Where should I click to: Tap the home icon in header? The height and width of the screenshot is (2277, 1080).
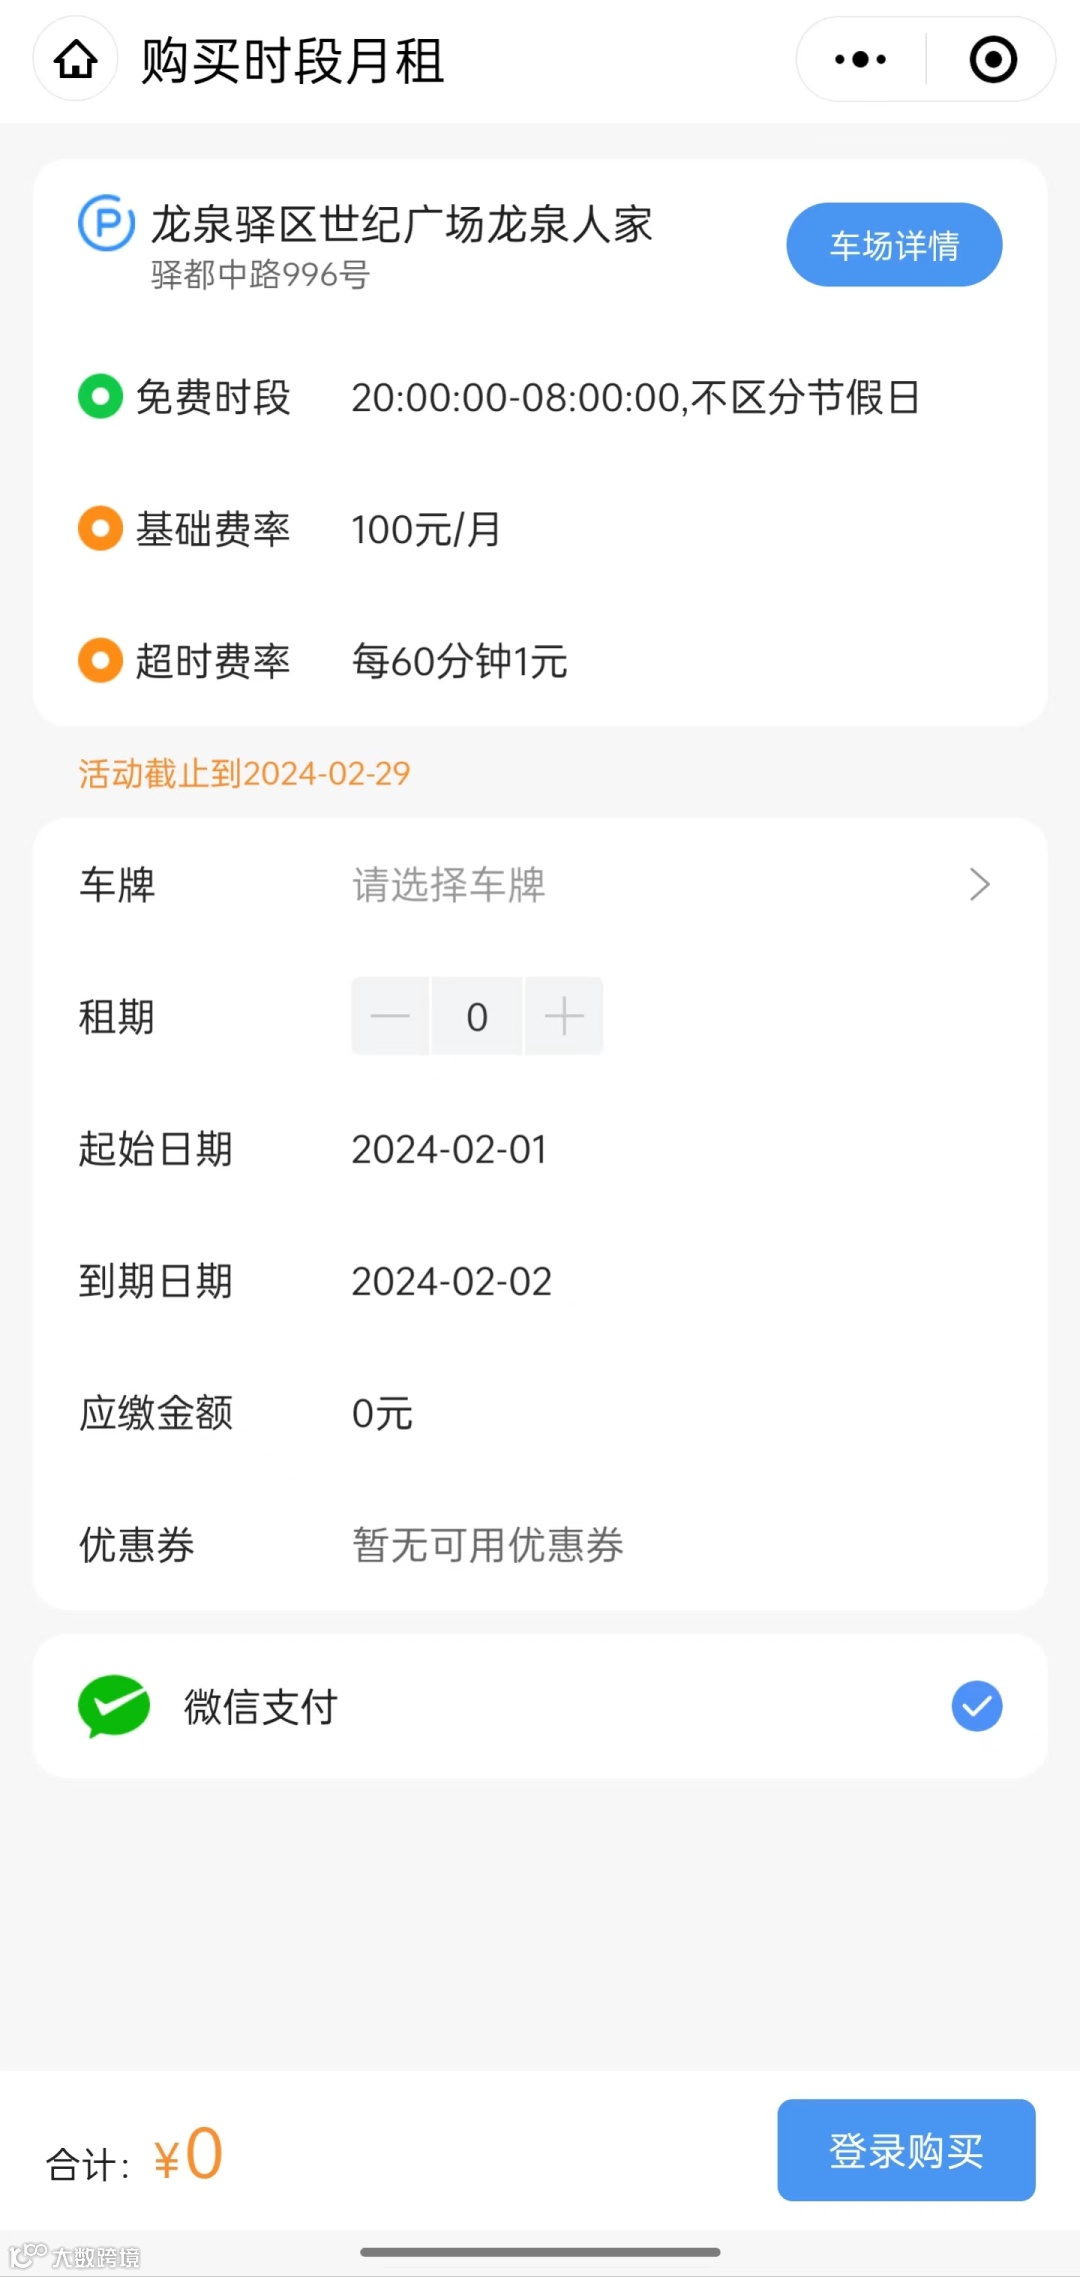click(76, 60)
